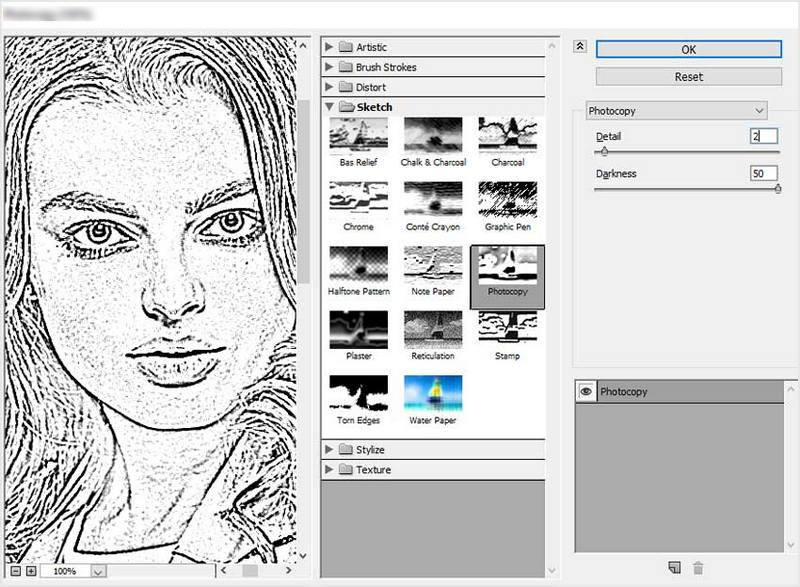Select the Plaster filter thumbnail

tap(358, 329)
